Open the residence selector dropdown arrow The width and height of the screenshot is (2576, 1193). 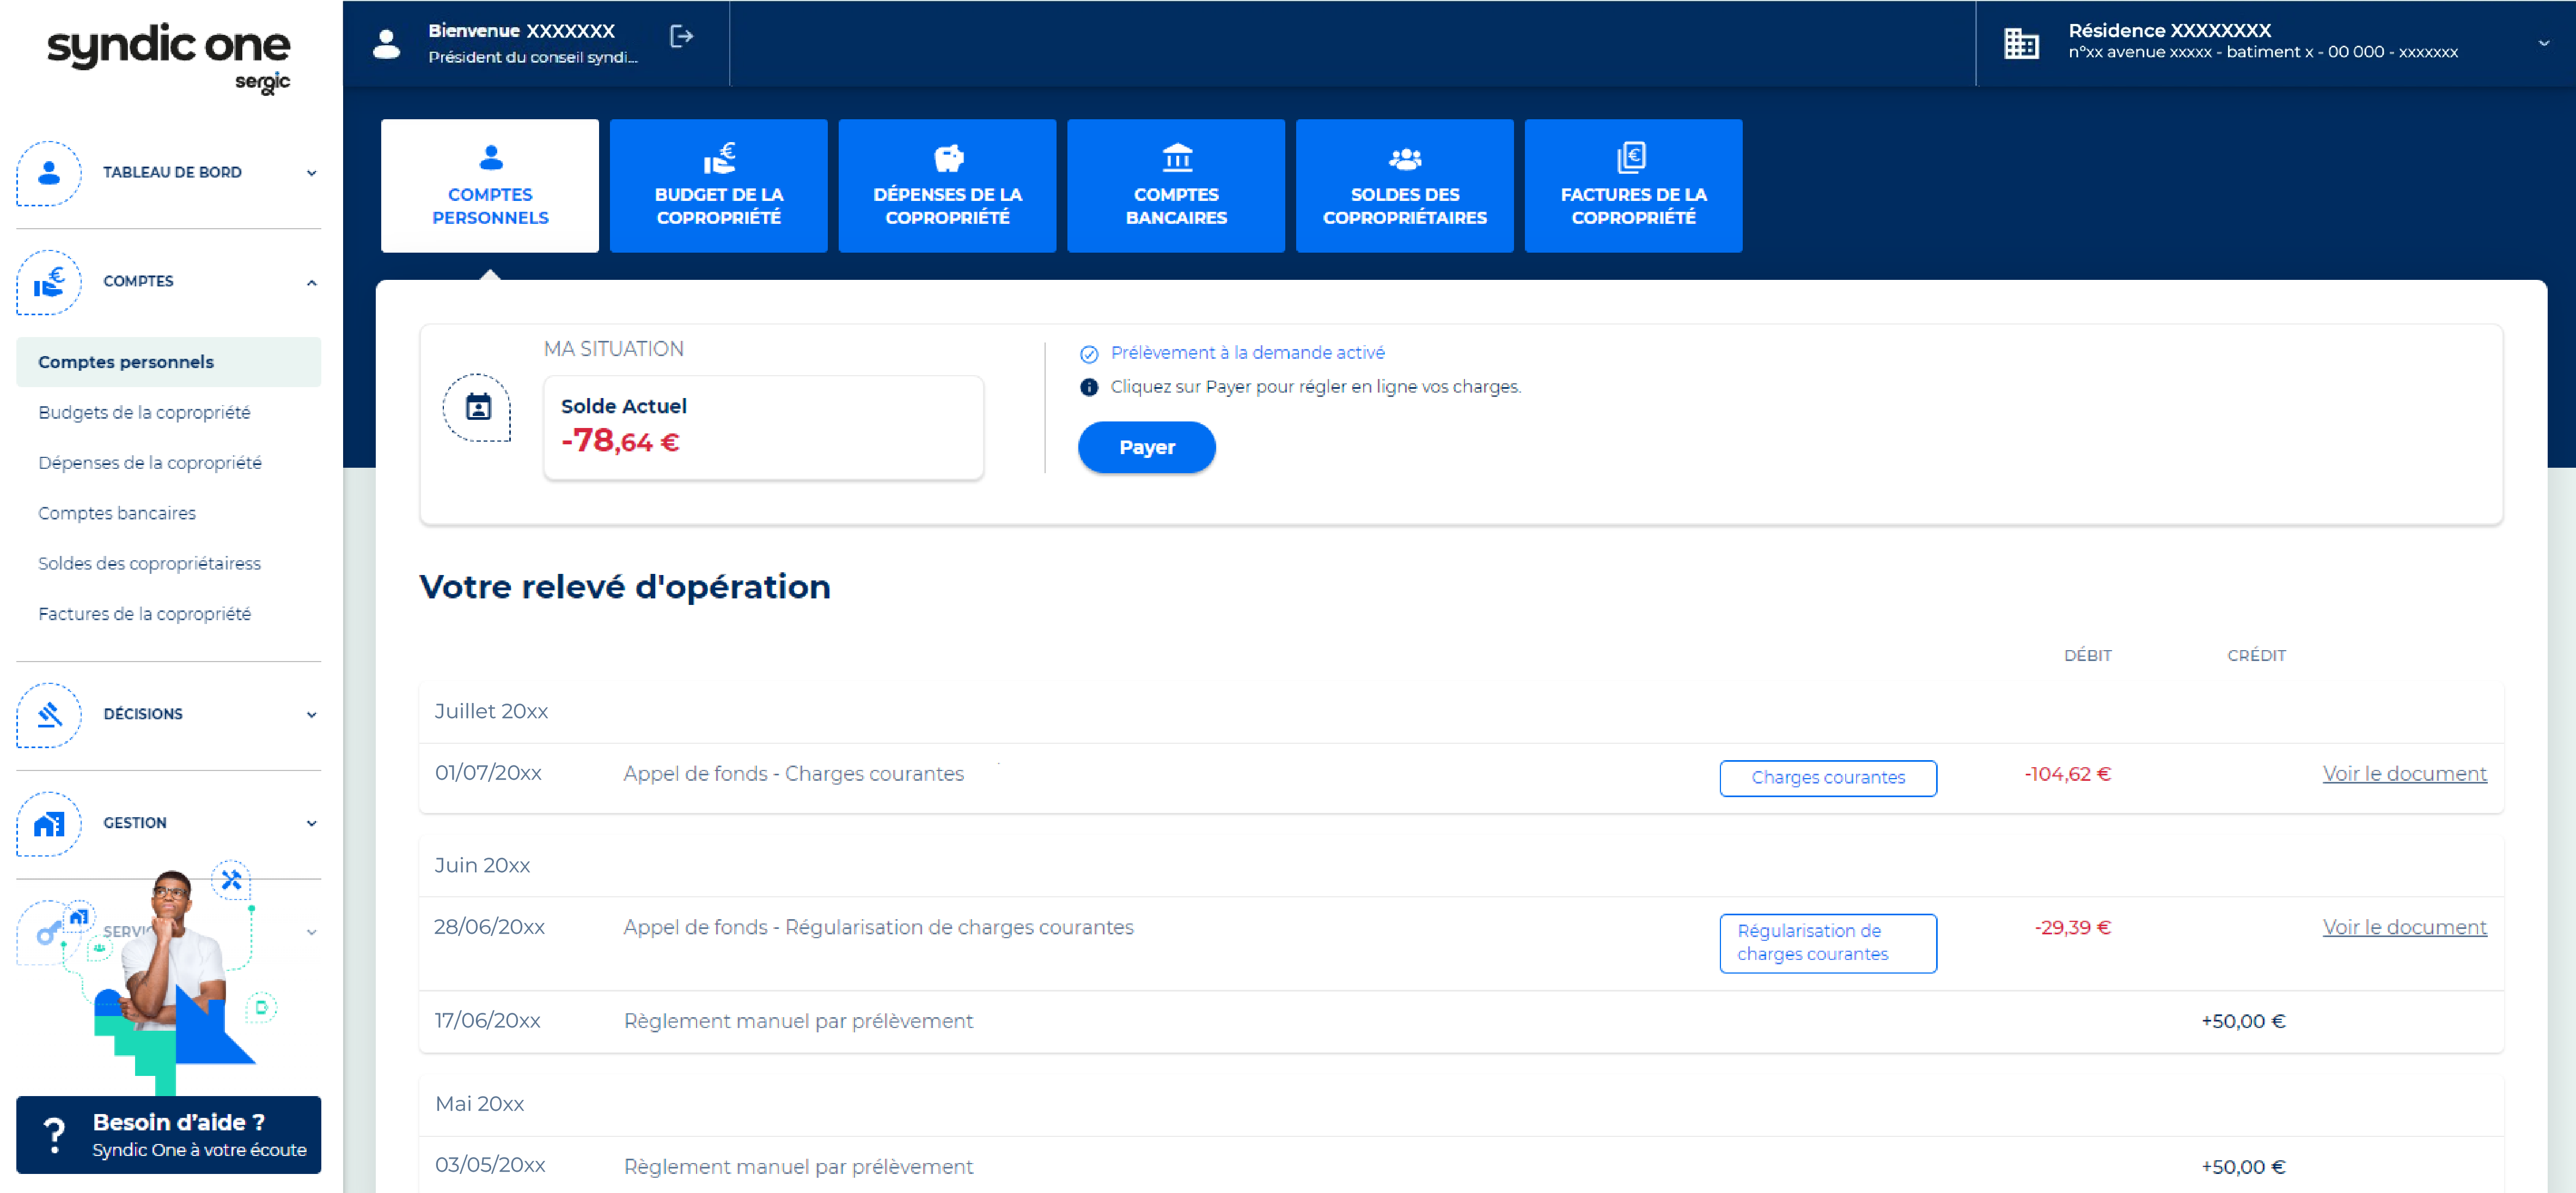pyautogui.click(x=2543, y=43)
